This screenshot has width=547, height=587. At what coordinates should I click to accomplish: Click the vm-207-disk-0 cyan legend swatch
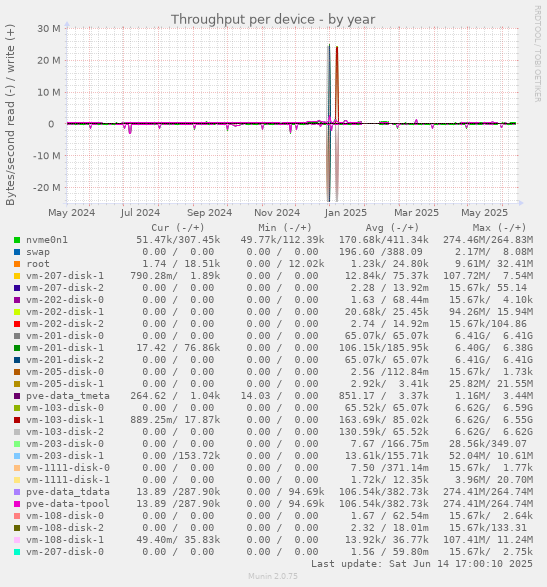click(17, 552)
